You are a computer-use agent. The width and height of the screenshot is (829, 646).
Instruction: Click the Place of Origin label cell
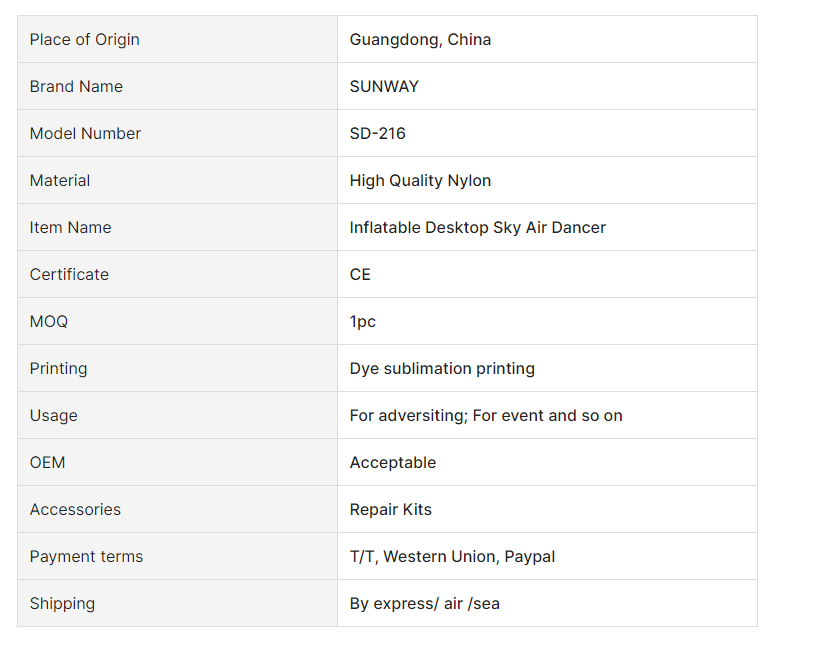(178, 39)
